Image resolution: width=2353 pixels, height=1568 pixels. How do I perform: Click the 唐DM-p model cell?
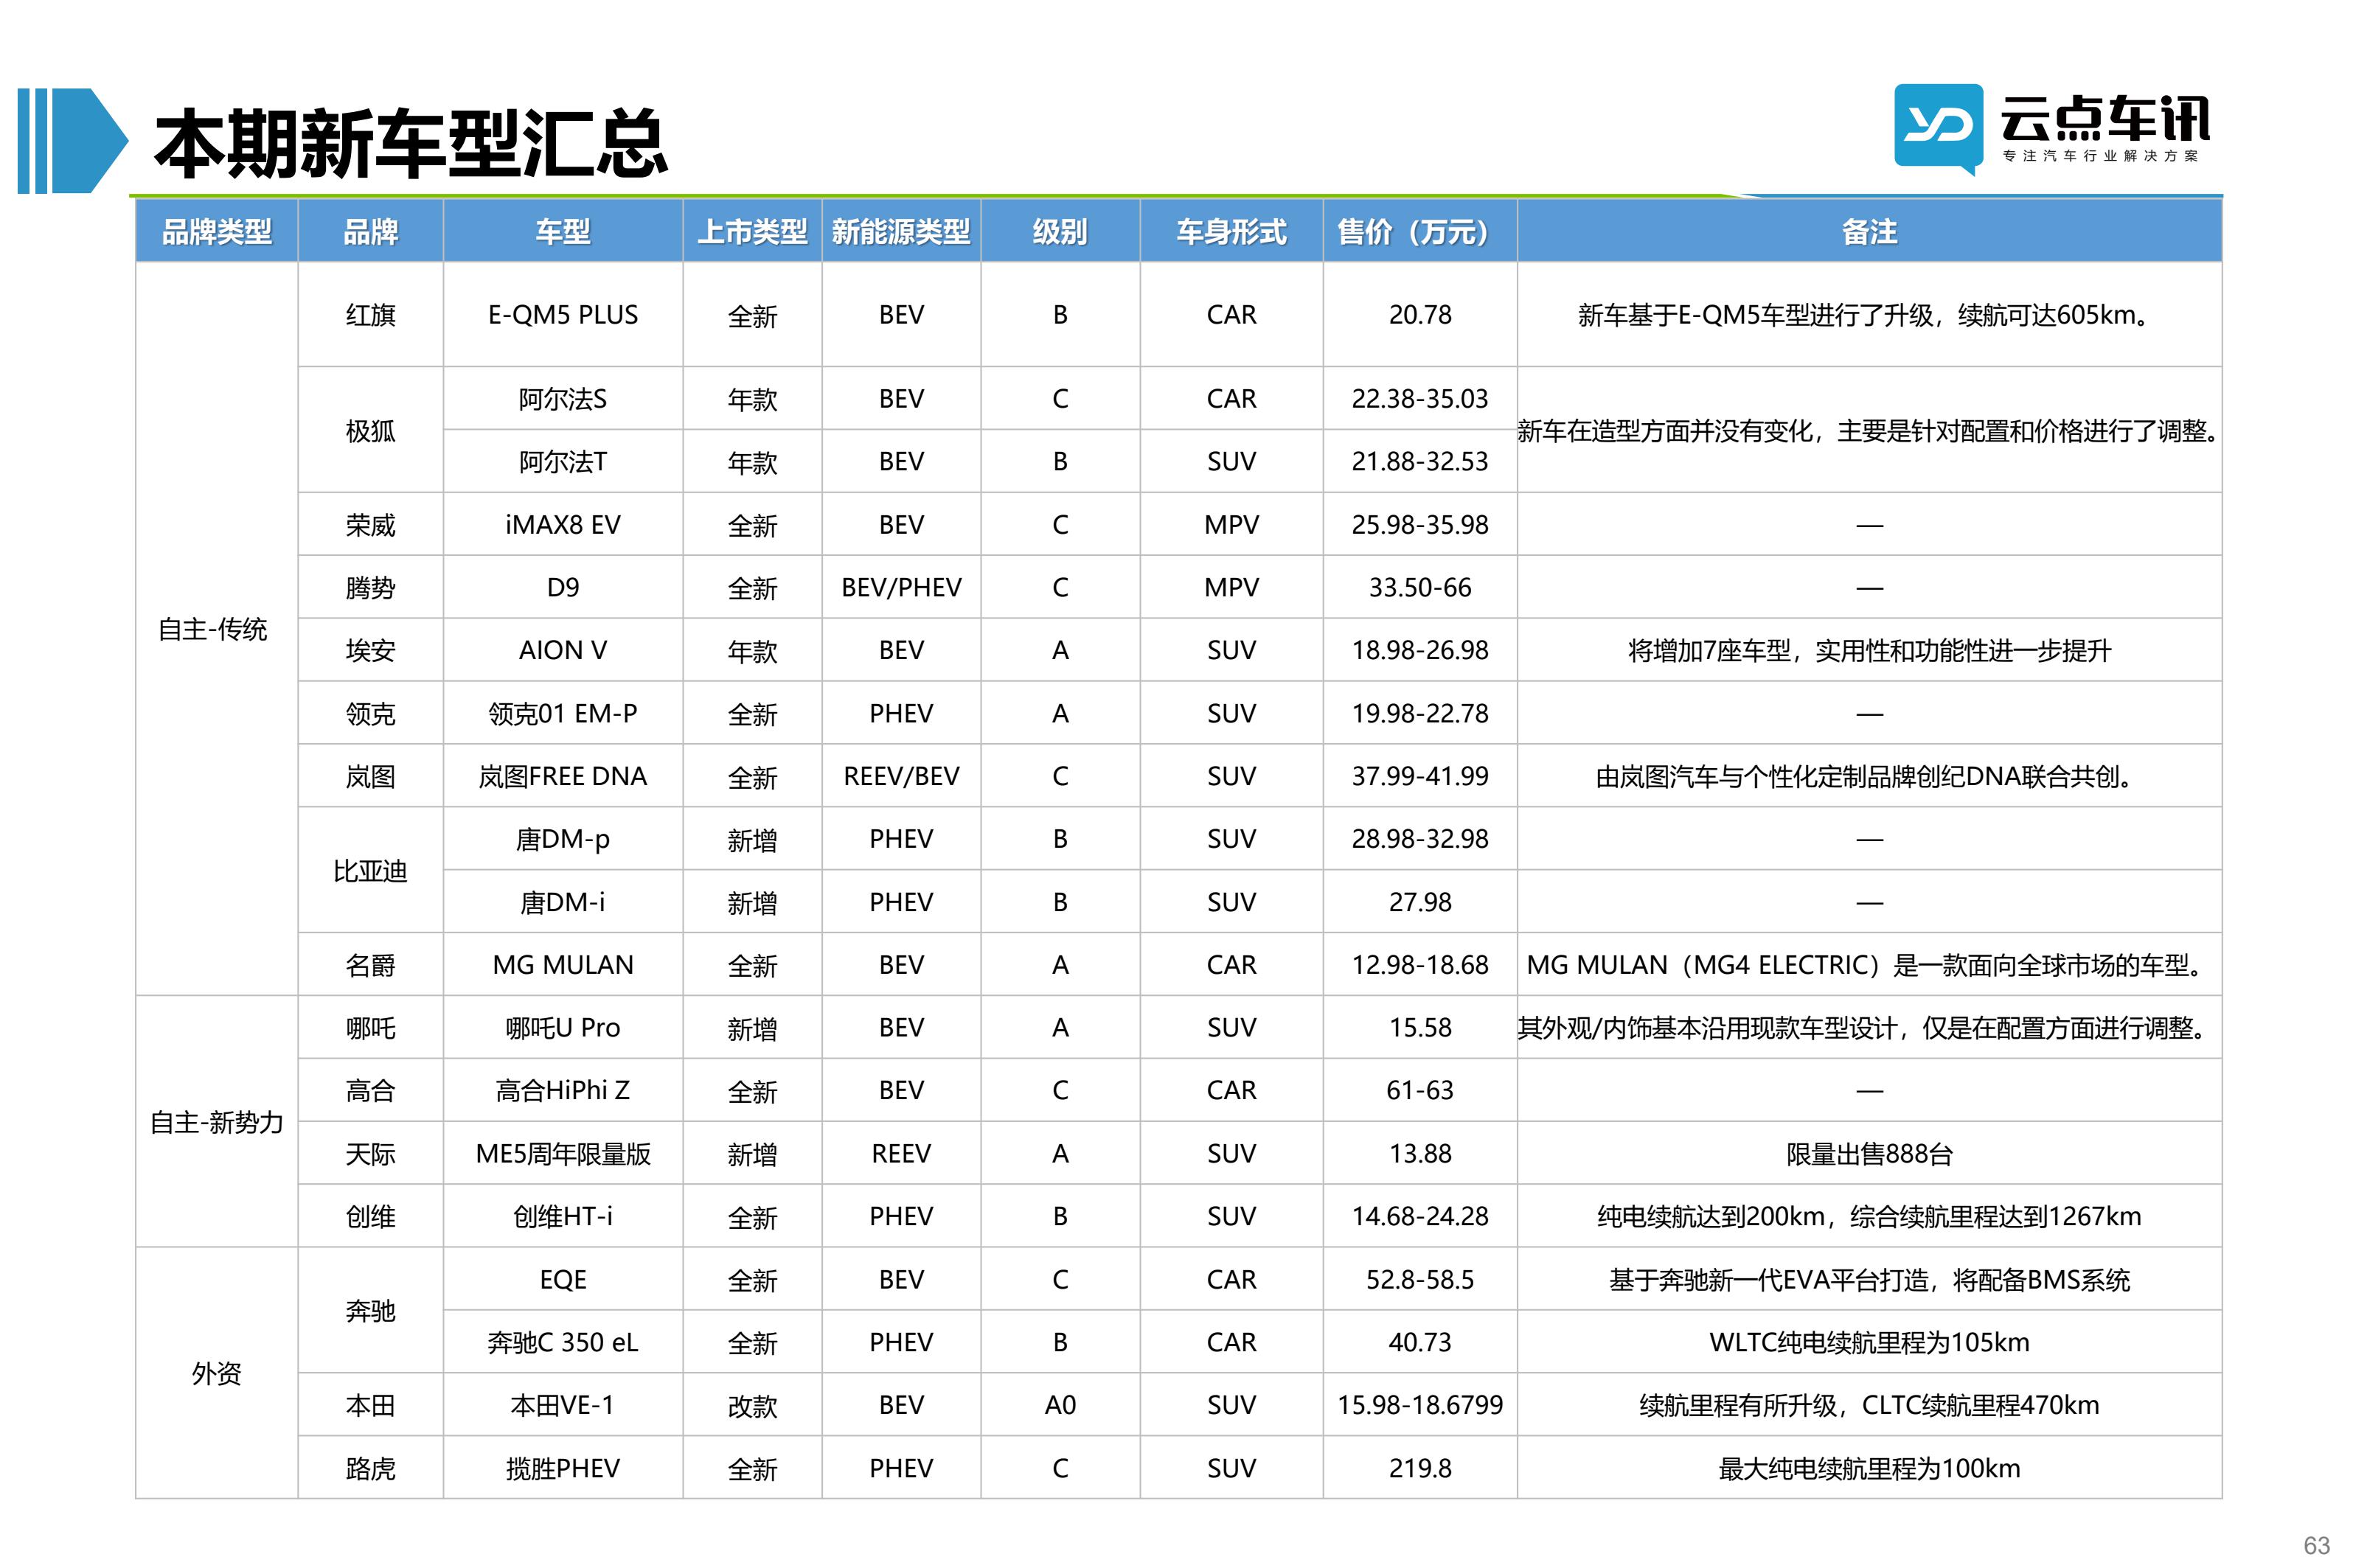click(563, 839)
